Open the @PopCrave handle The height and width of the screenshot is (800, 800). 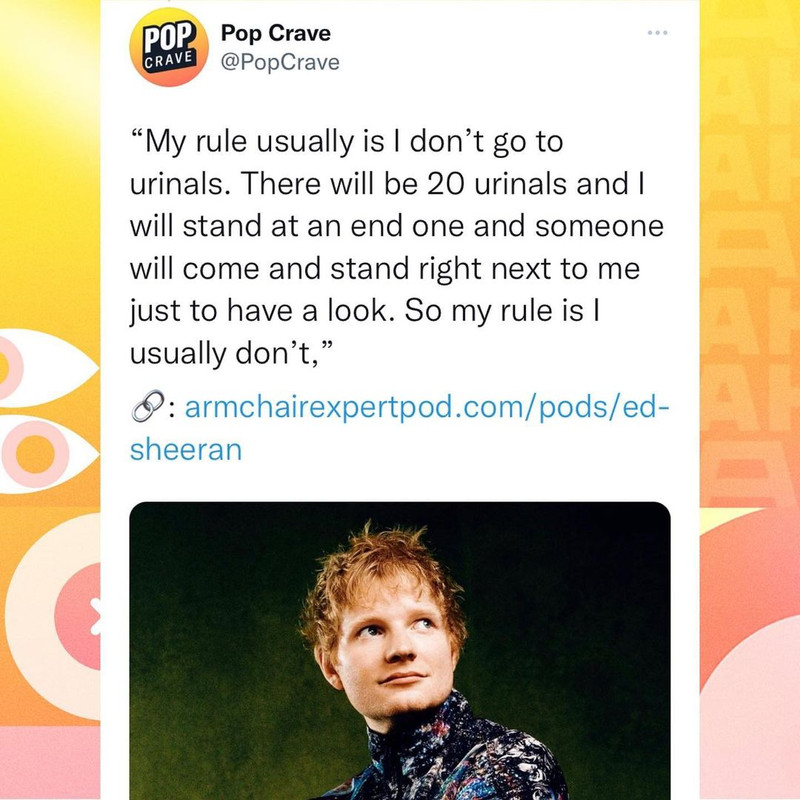click(280, 62)
